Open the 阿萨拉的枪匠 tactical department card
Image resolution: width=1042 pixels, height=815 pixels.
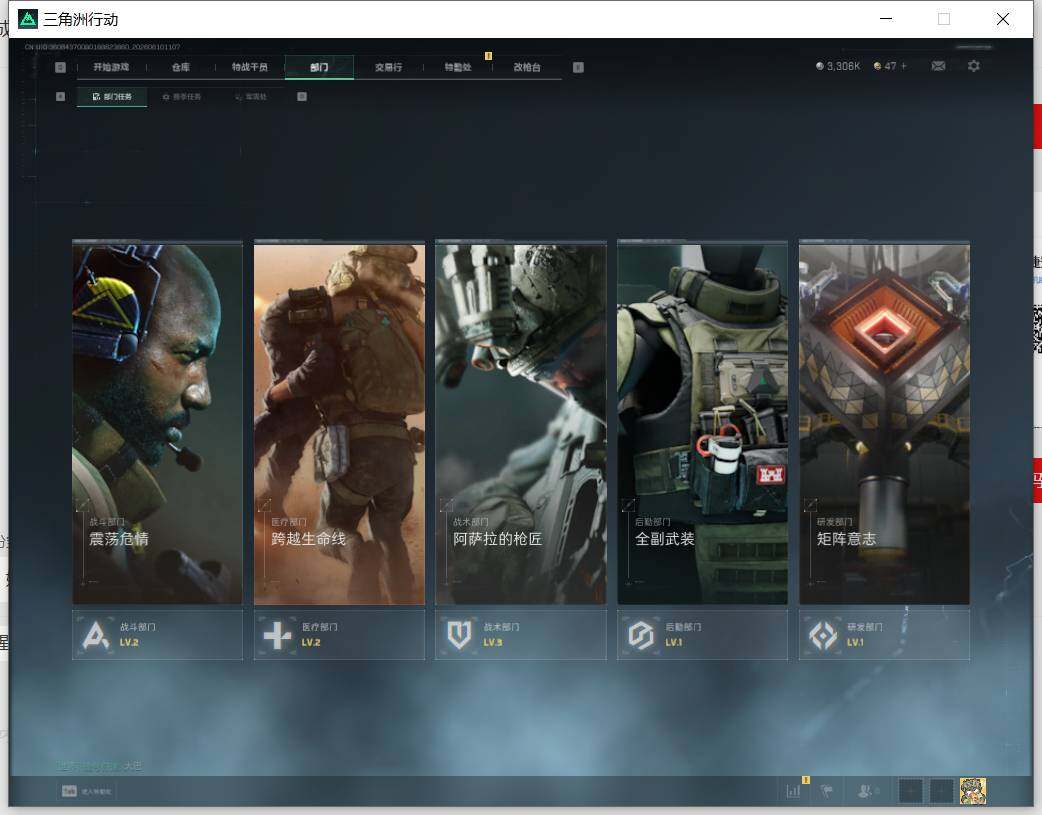tap(521, 423)
